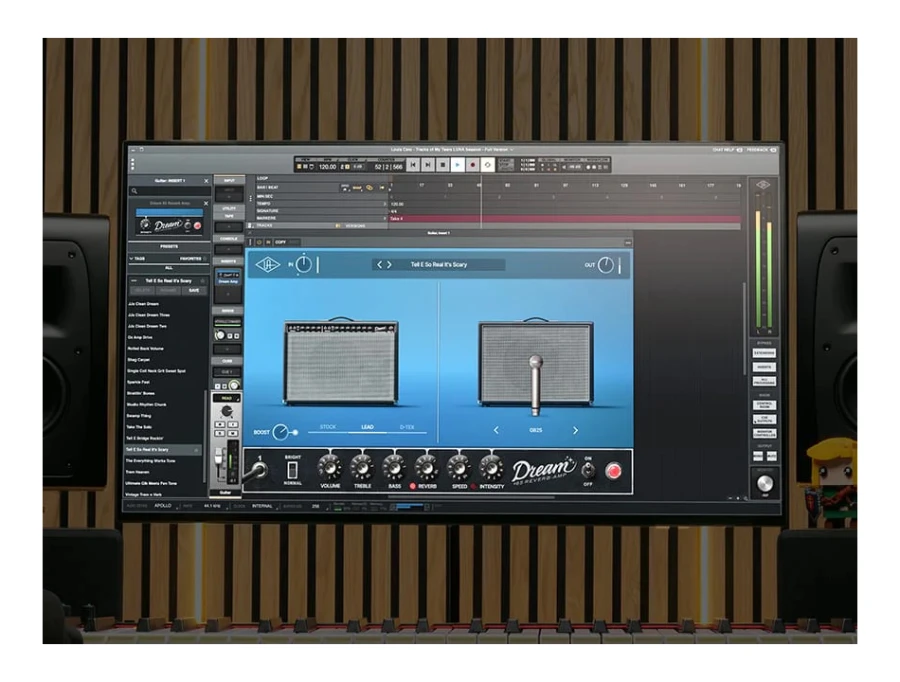Expand the Tags filter chevron

131,259
